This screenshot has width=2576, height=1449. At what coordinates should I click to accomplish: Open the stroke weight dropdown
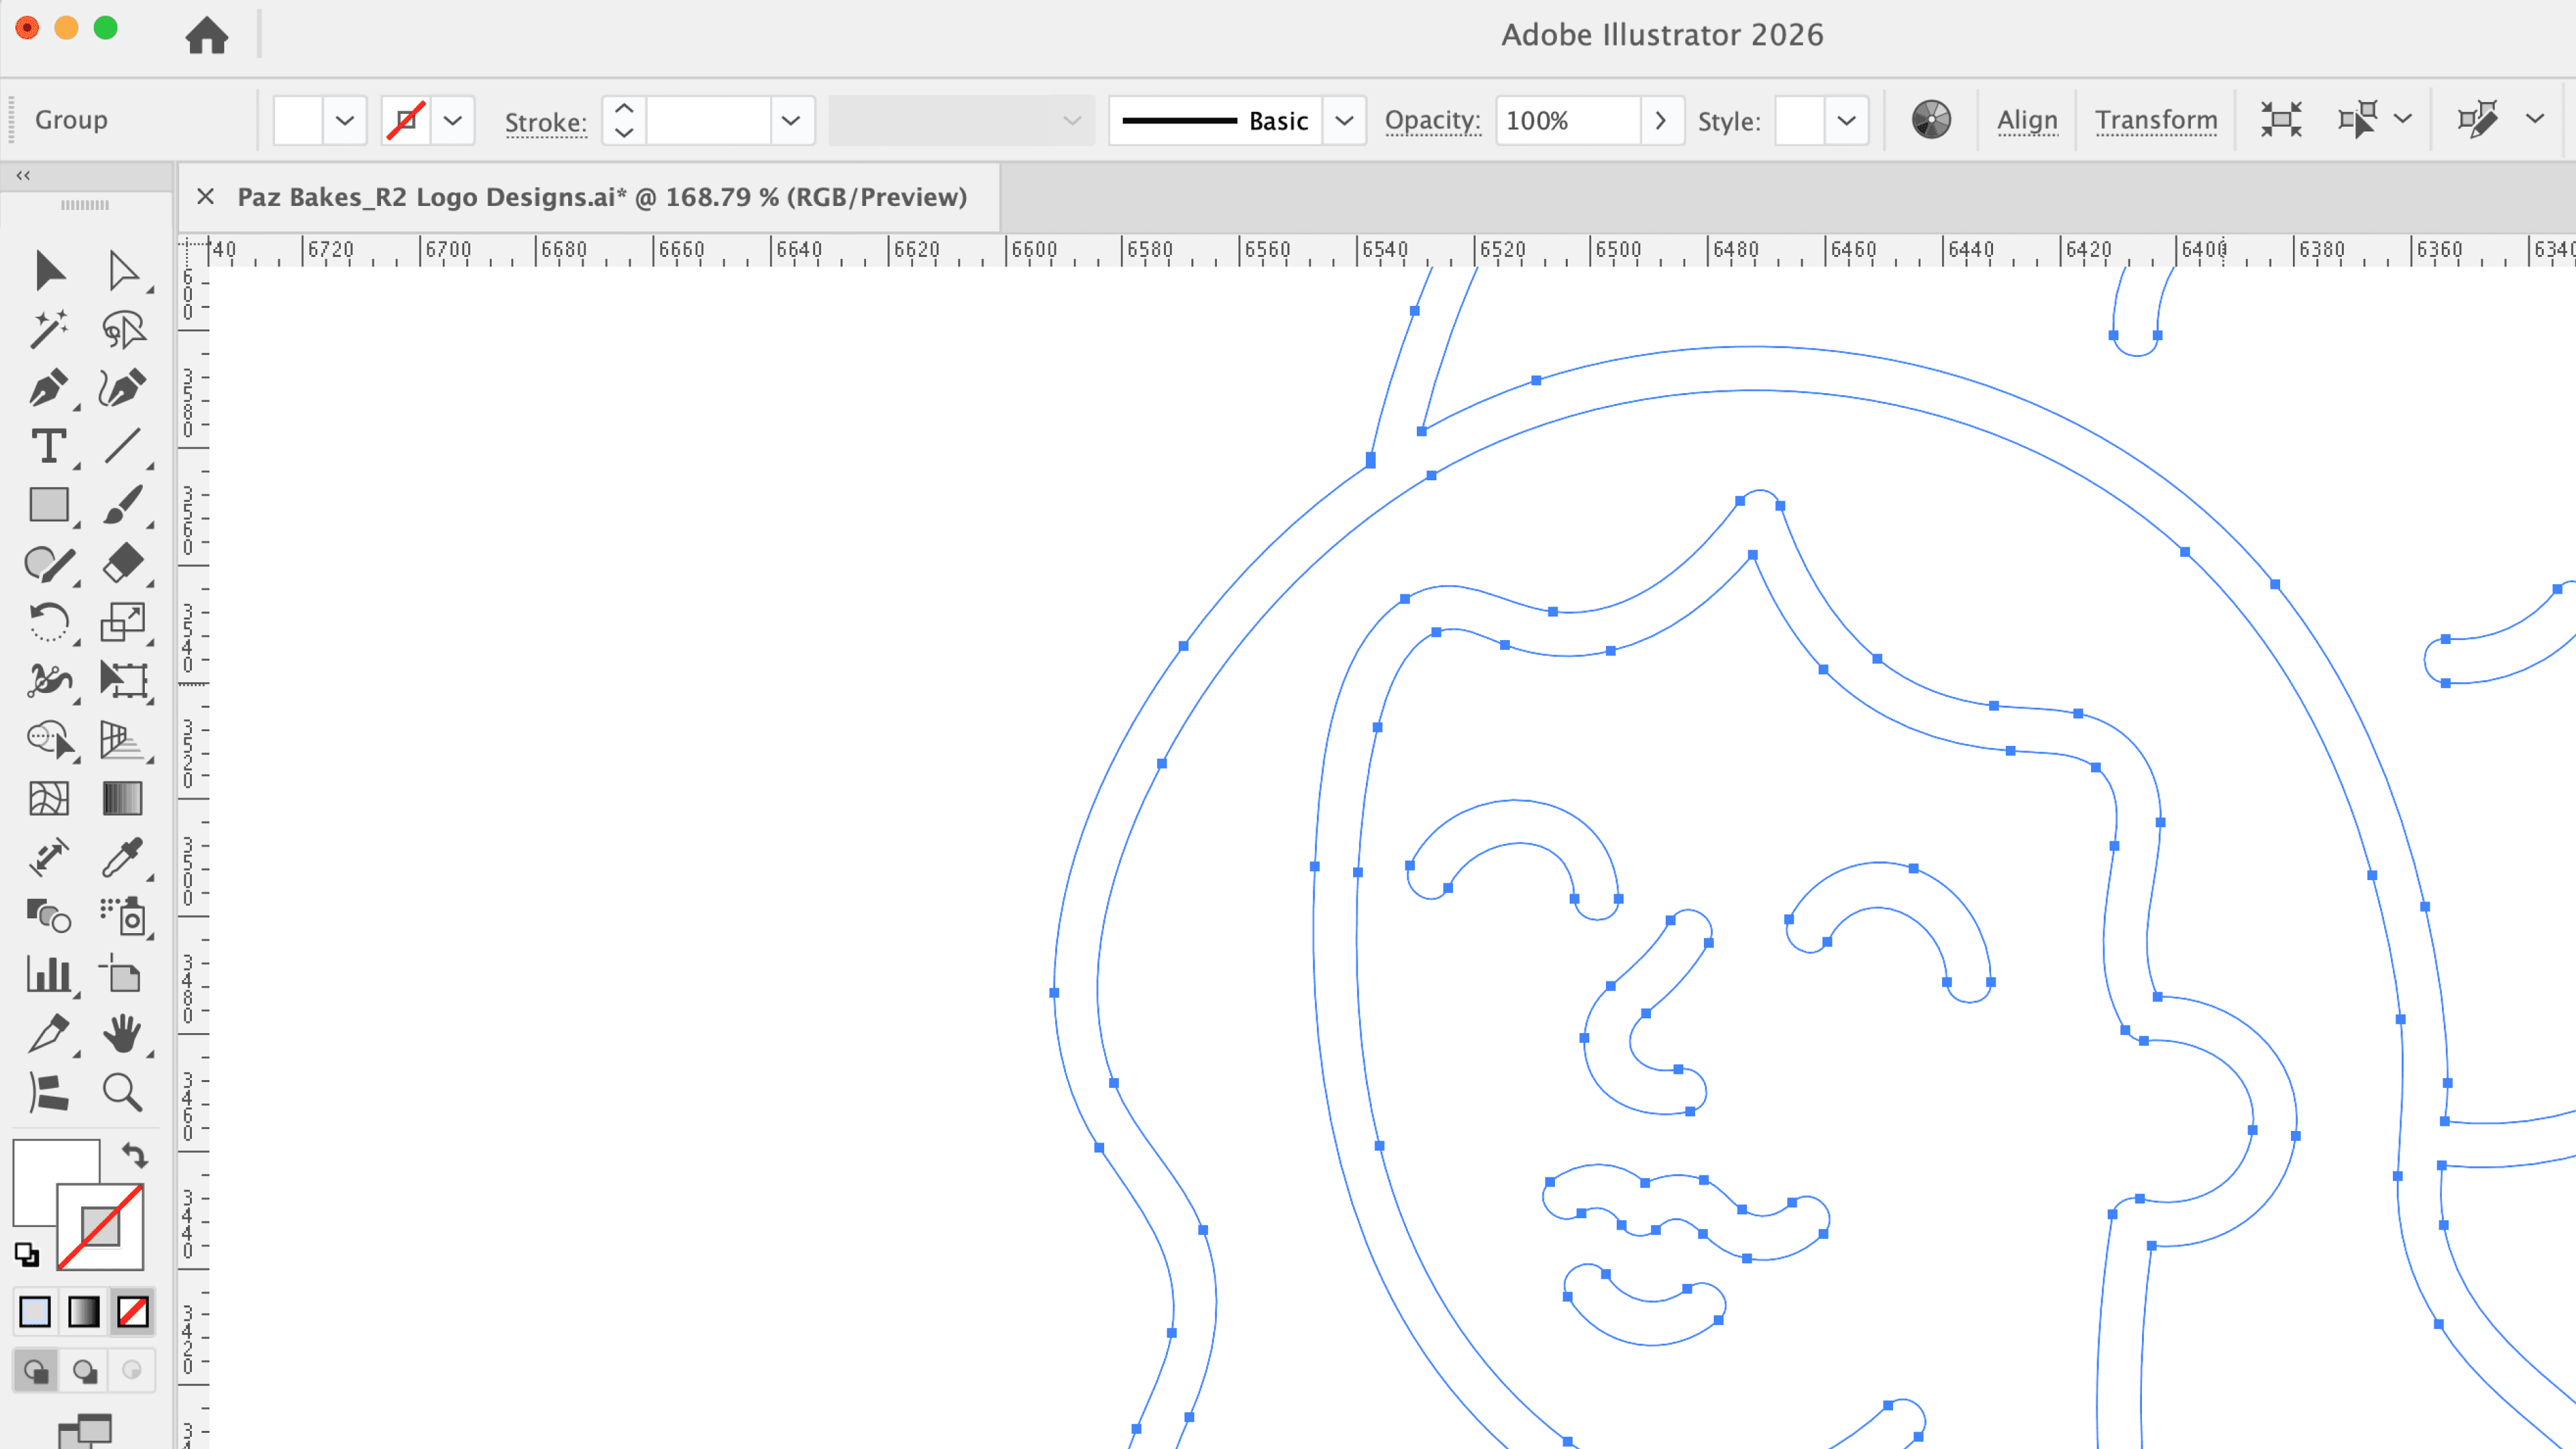790,121
